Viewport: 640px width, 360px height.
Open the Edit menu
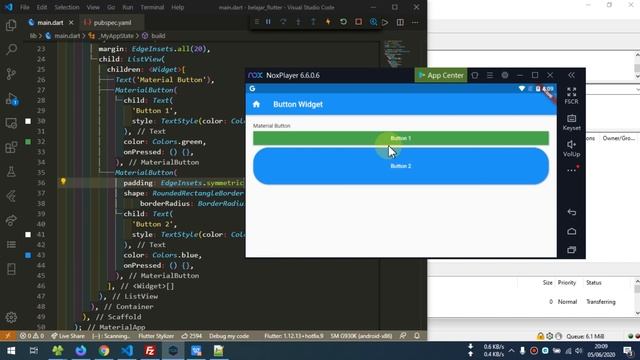(x=42, y=7)
